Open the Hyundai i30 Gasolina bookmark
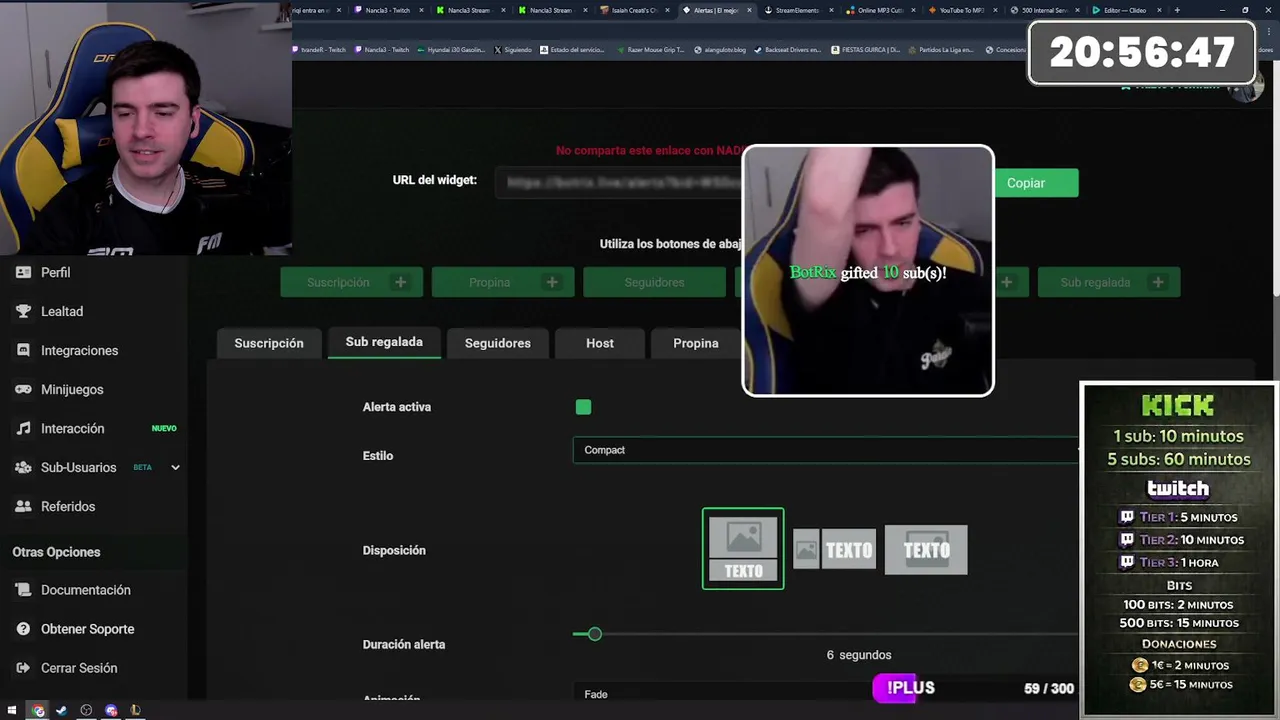The height and width of the screenshot is (720, 1280). click(450, 49)
